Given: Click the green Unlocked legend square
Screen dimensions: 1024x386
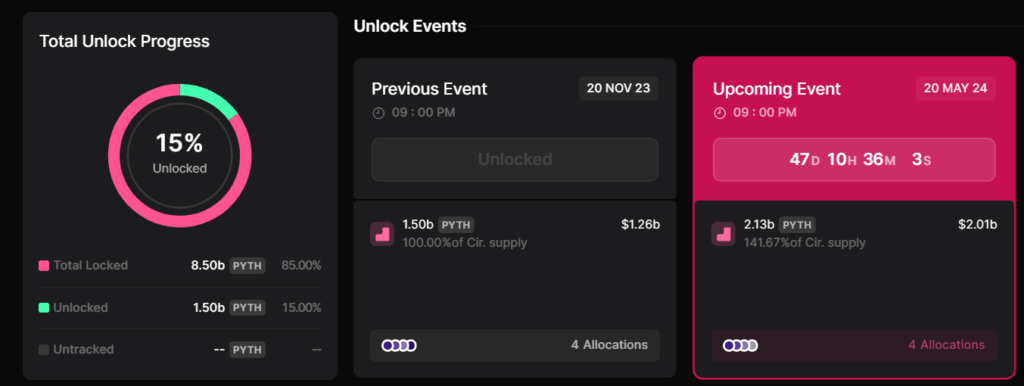Looking at the screenshot, I should click(44, 308).
